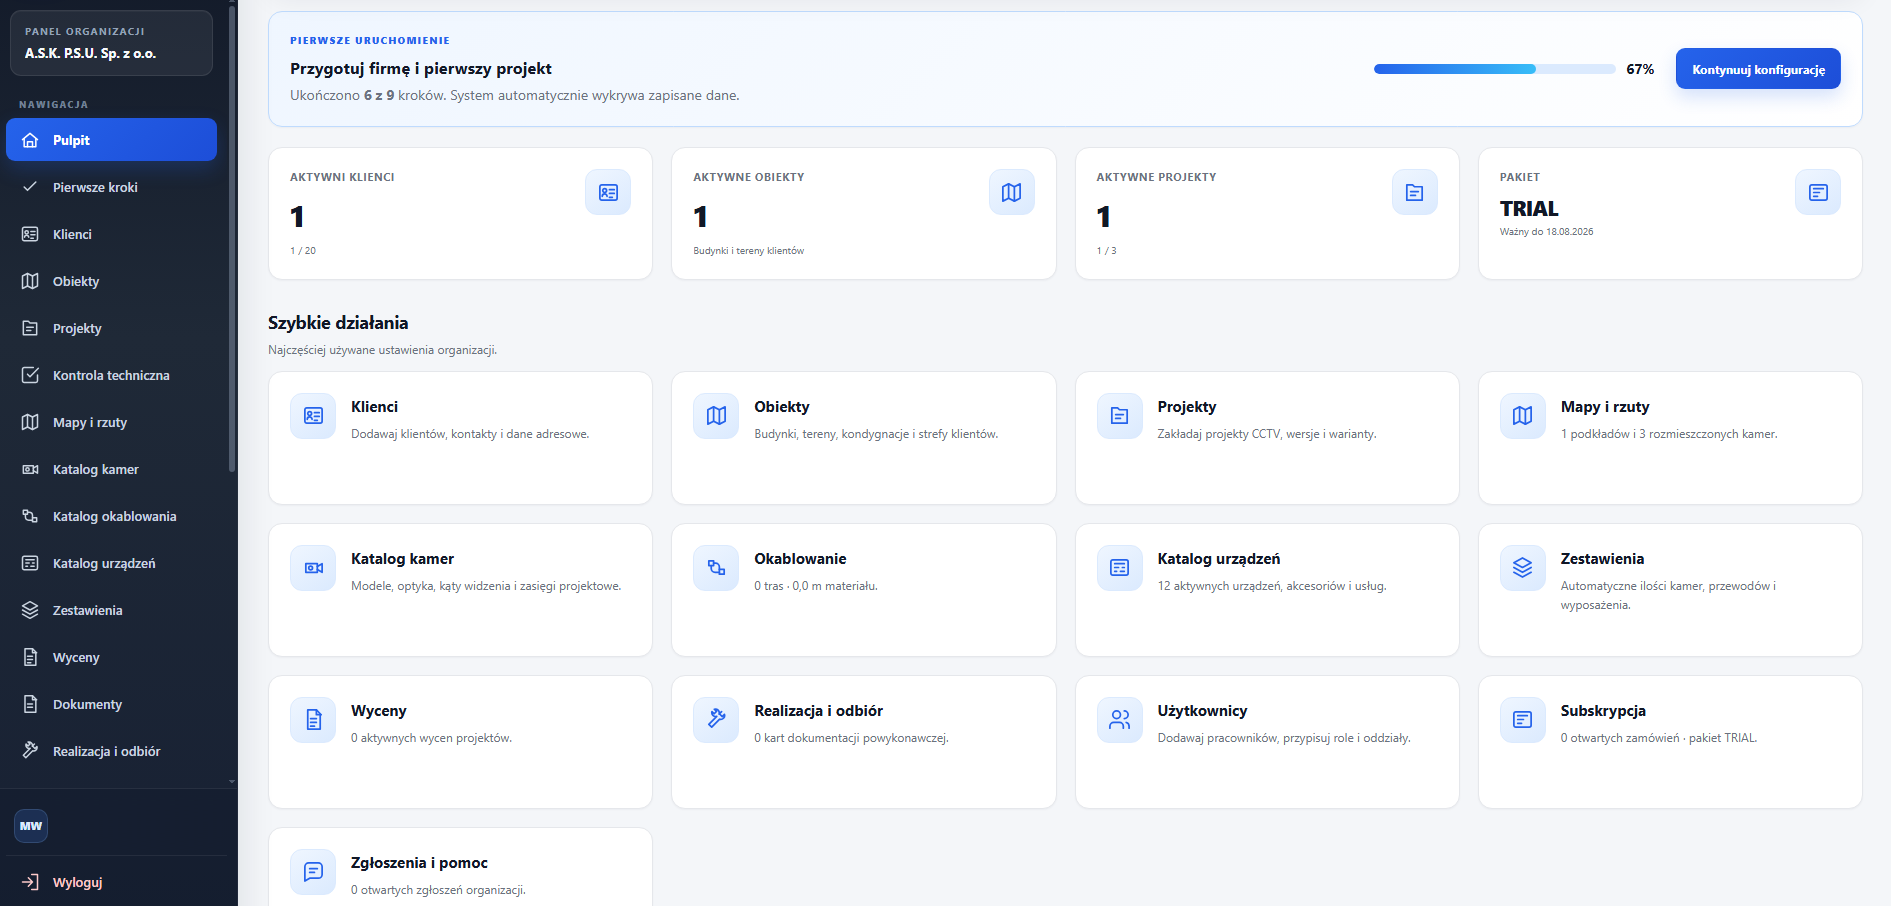Click the Okablowanie quick action card icon

point(716,568)
